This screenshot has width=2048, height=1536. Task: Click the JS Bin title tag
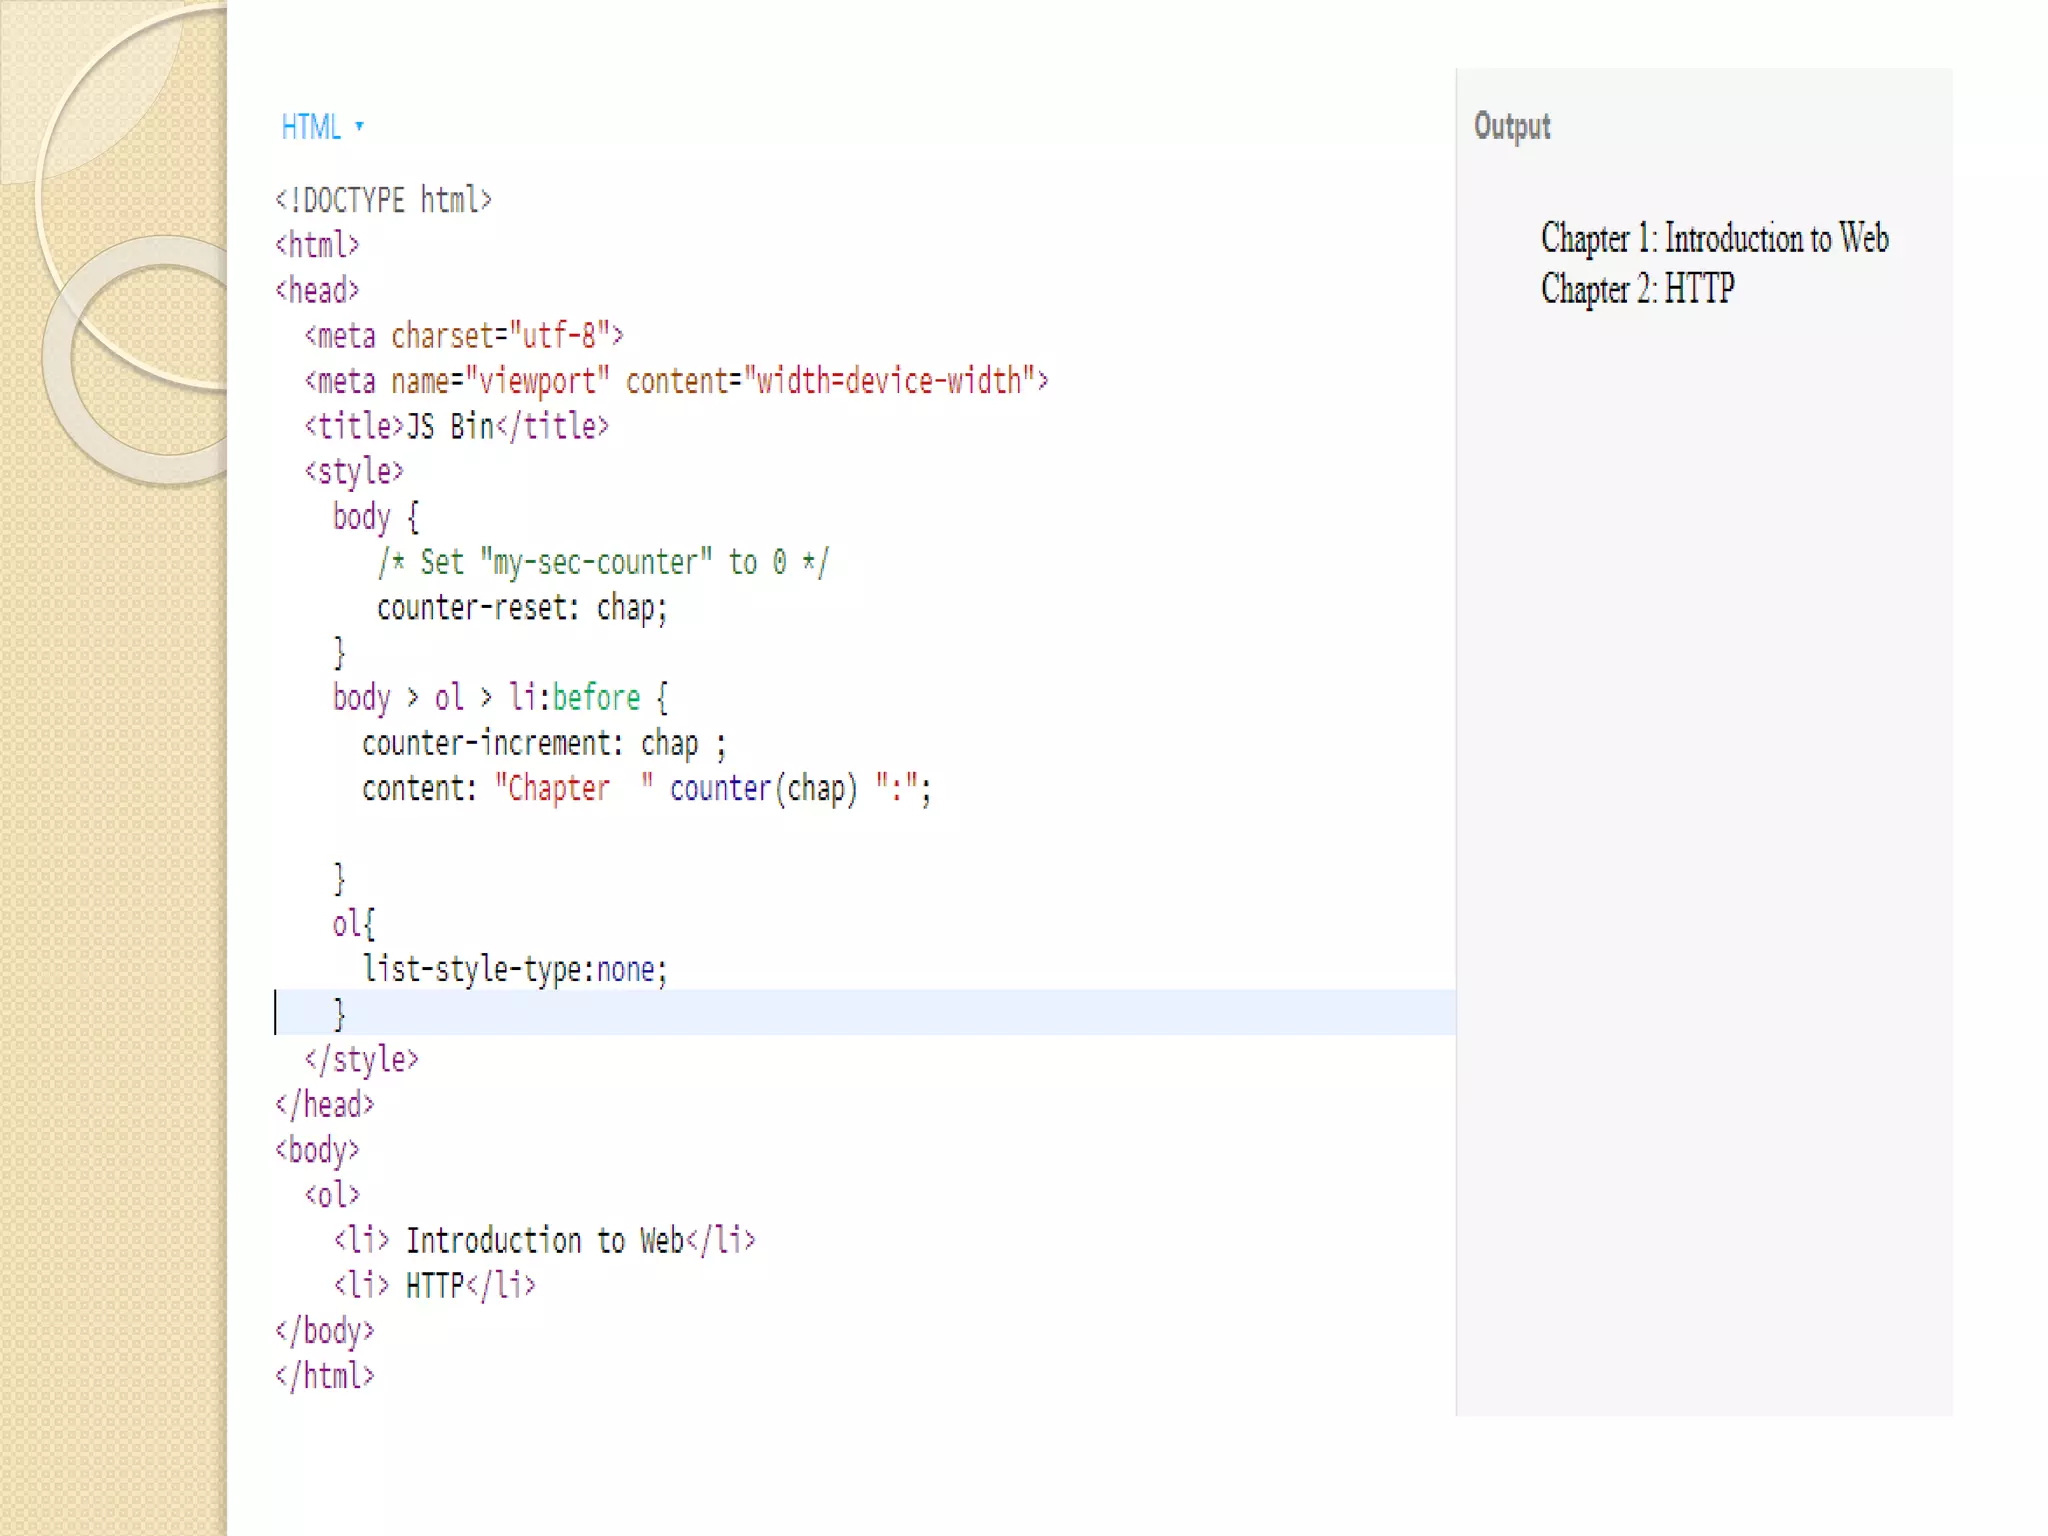point(456,427)
